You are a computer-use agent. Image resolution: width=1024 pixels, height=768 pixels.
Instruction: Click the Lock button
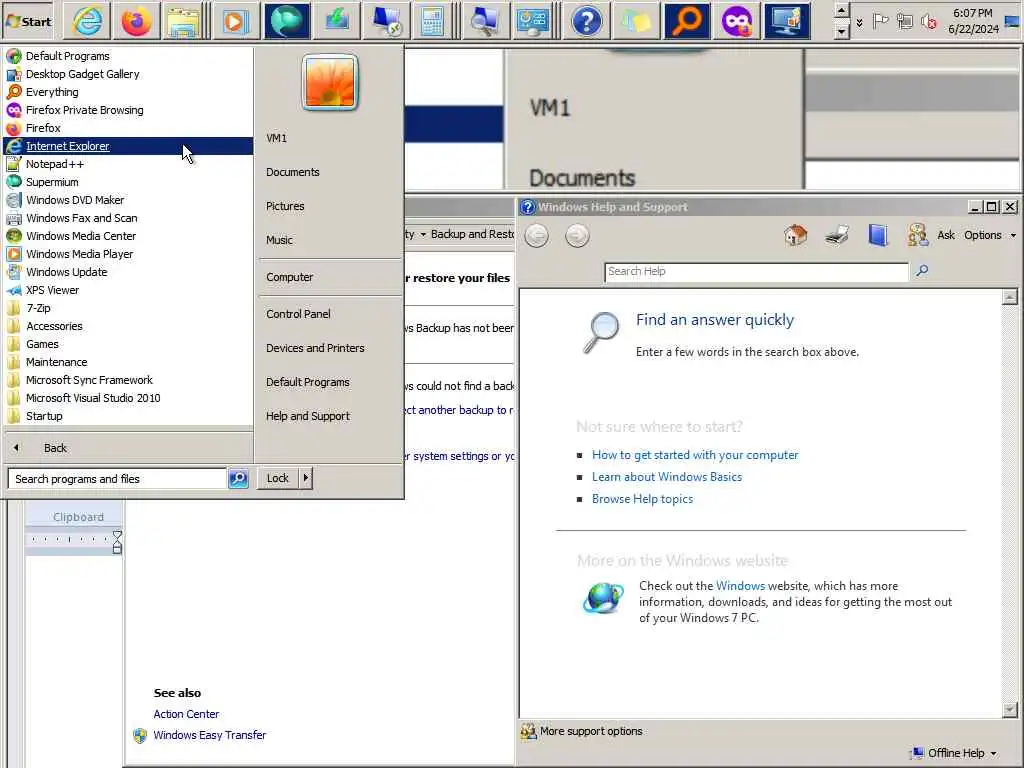[278, 478]
